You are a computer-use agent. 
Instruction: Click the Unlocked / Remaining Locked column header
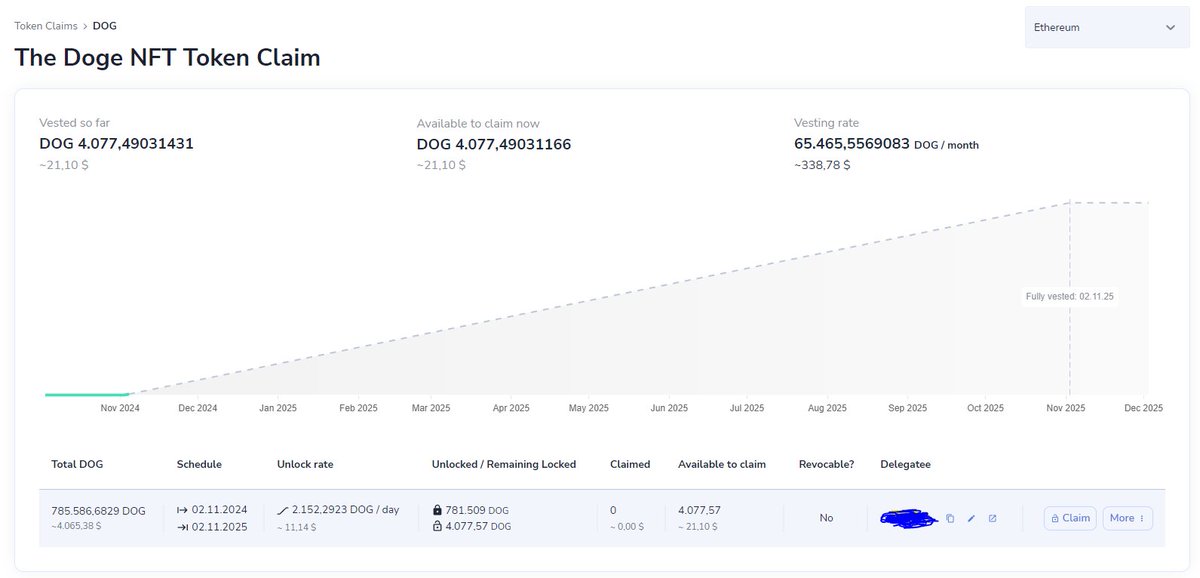[x=504, y=464]
